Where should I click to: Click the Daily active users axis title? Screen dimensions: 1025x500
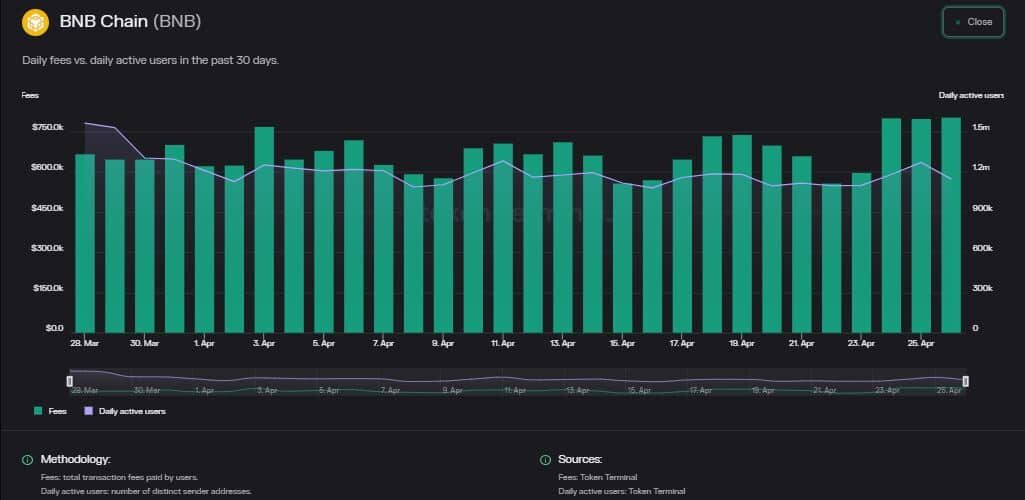971,95
